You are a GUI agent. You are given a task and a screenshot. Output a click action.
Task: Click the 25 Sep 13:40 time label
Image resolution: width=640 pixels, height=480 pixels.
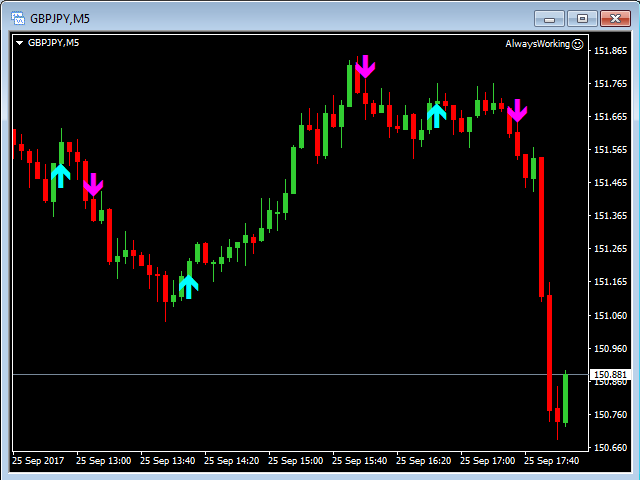[167, 461]
